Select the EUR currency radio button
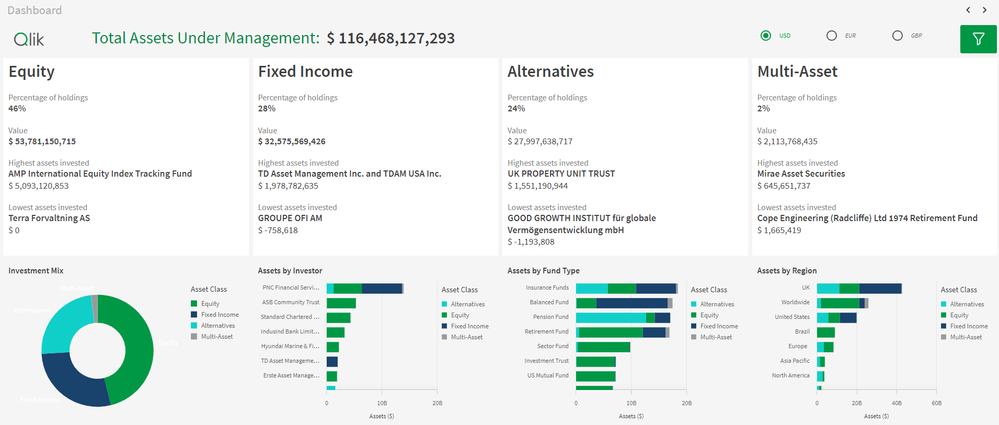999x425 pixels. pyautogui.click(x=831, y=36)
